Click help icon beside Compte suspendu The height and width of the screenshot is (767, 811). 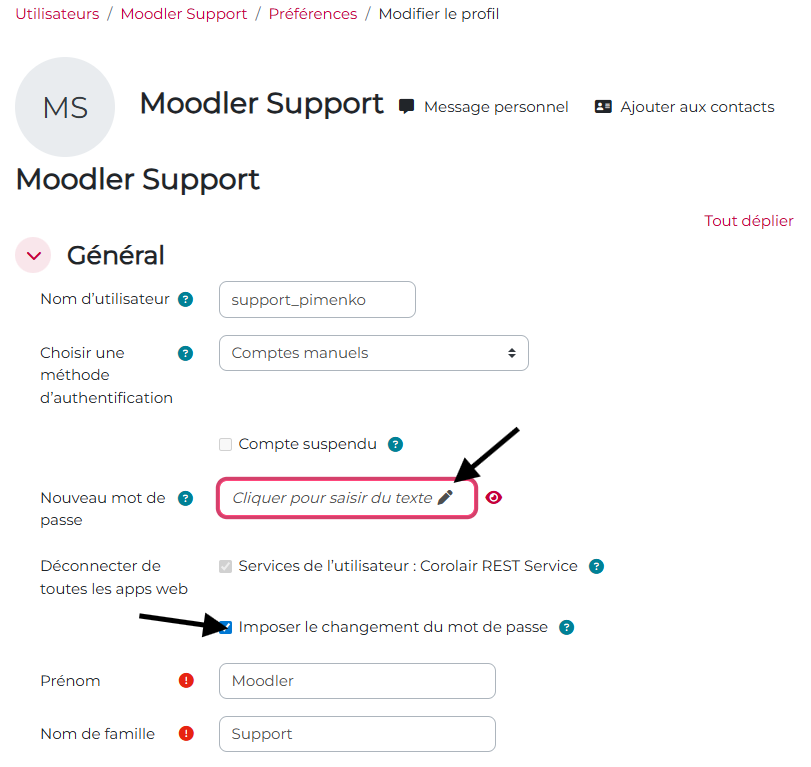pos(395,444)
